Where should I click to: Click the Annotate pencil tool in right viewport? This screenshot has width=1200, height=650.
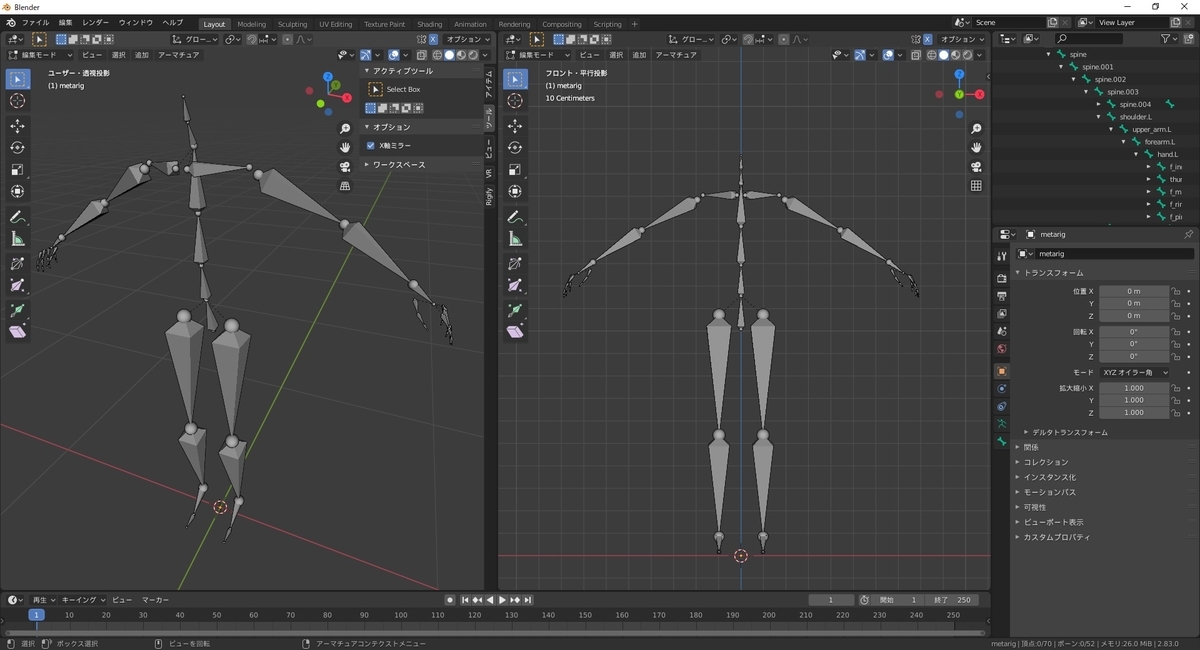pos(515,217)
